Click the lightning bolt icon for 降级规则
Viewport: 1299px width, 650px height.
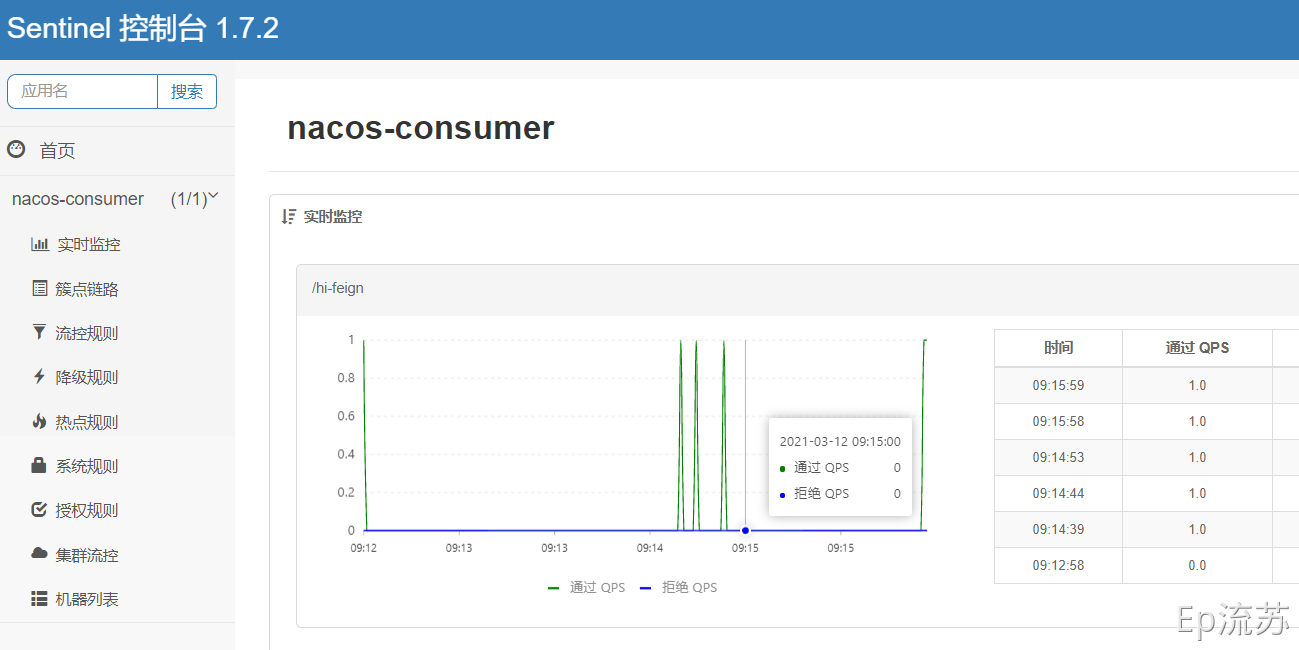coord(40,376)
